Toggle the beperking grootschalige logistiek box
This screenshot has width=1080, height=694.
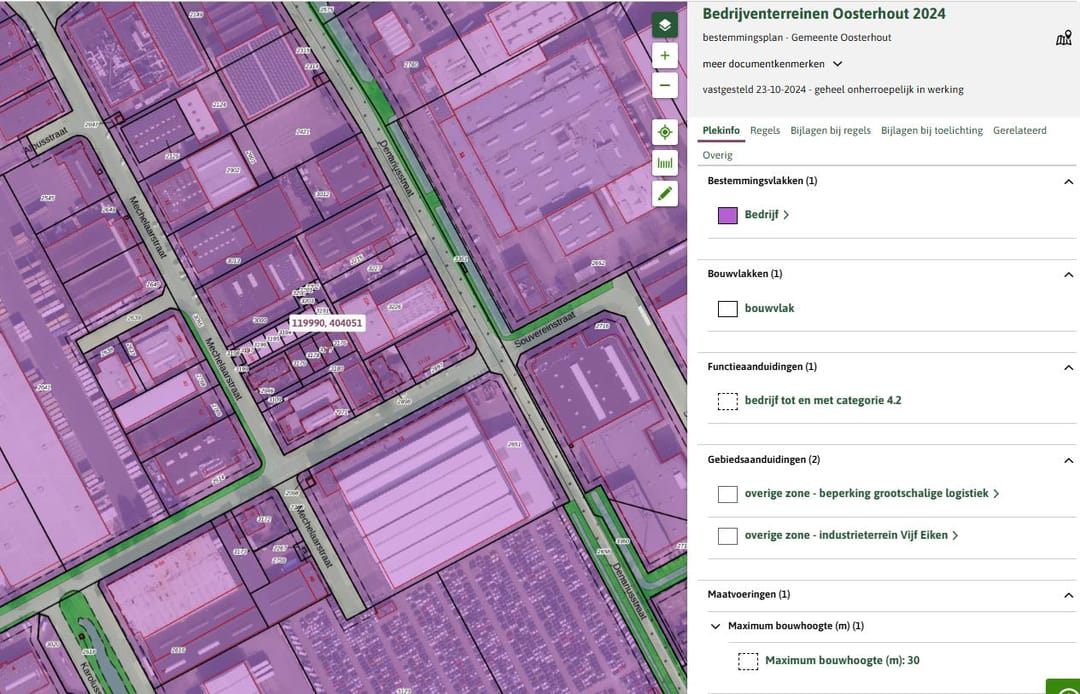(728, 494)
